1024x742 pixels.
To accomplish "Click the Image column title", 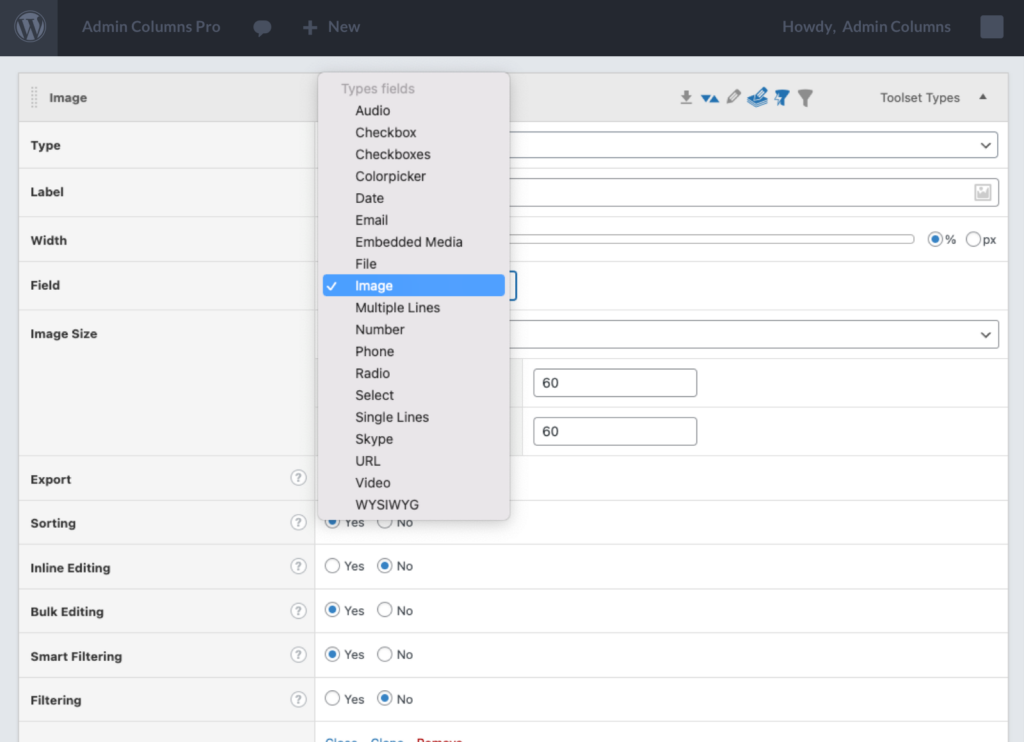I will [x=68, y=97].
